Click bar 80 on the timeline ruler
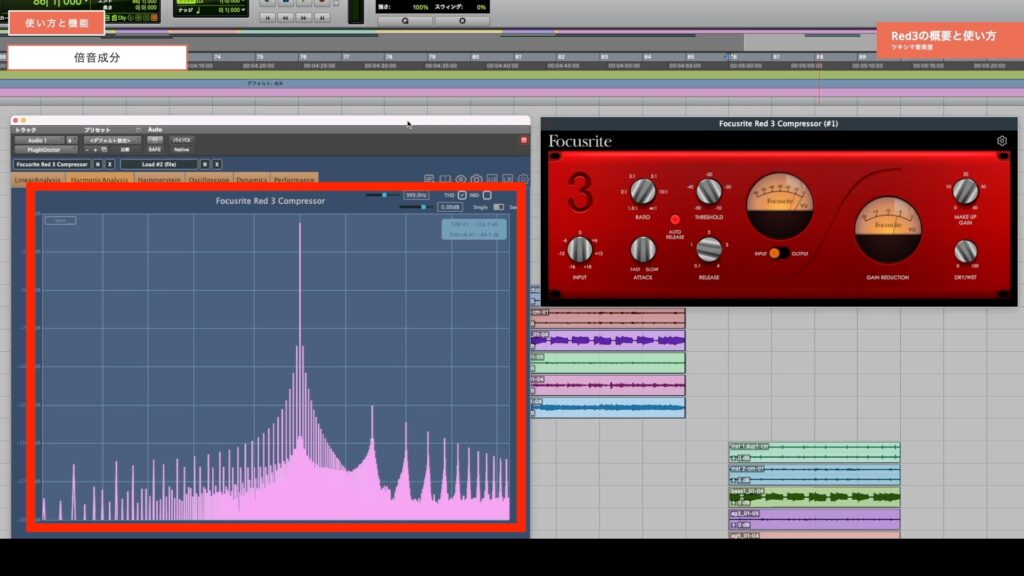The image size is (1024, 576). tap(475, 57)
